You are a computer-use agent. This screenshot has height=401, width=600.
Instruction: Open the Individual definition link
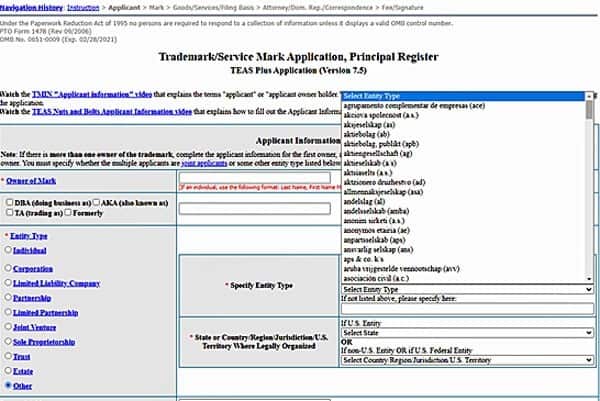pos(29,250)
